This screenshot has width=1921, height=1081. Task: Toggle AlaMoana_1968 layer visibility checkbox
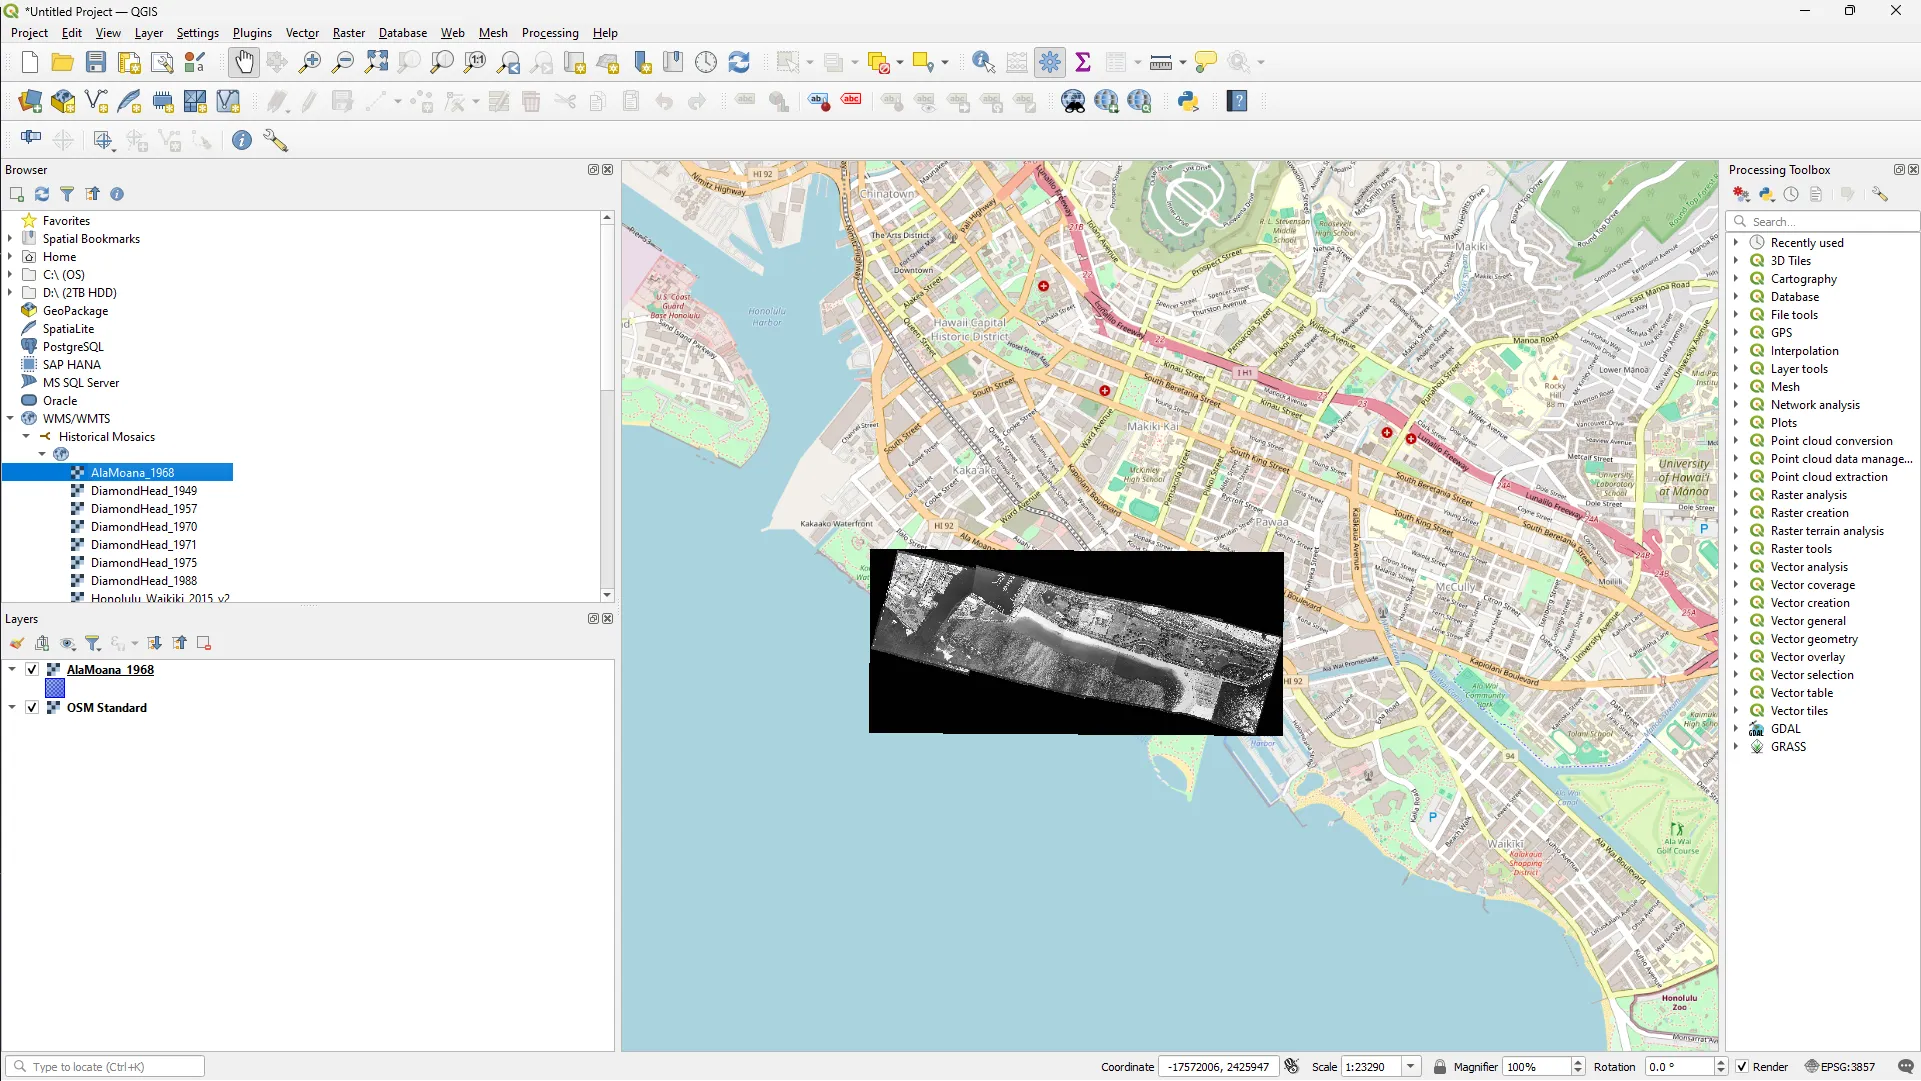[32, 670]
